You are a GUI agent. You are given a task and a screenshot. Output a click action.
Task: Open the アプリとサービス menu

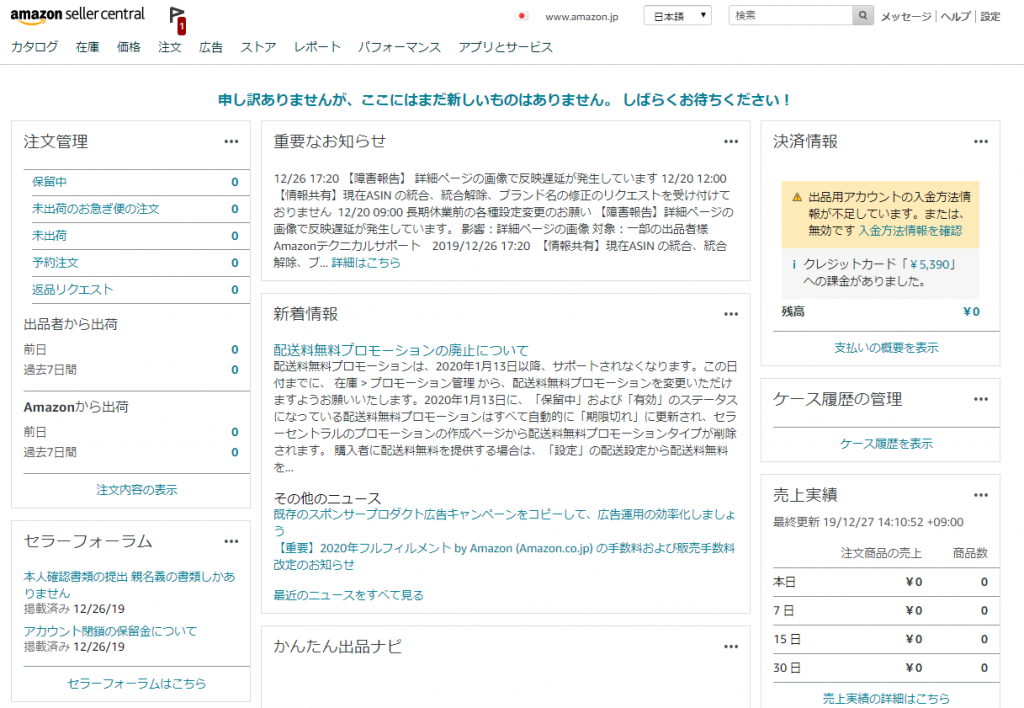click(x=505, y=47)
